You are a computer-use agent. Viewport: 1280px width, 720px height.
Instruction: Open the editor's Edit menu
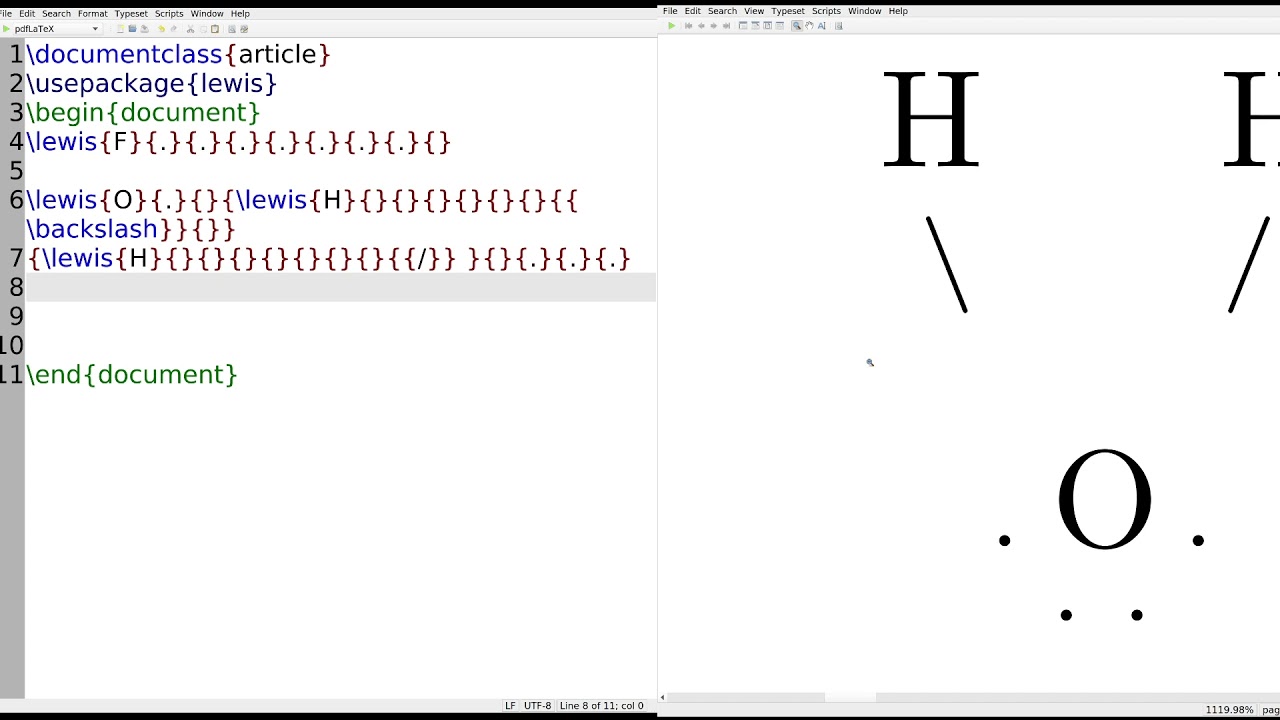[x=27, y=14]
